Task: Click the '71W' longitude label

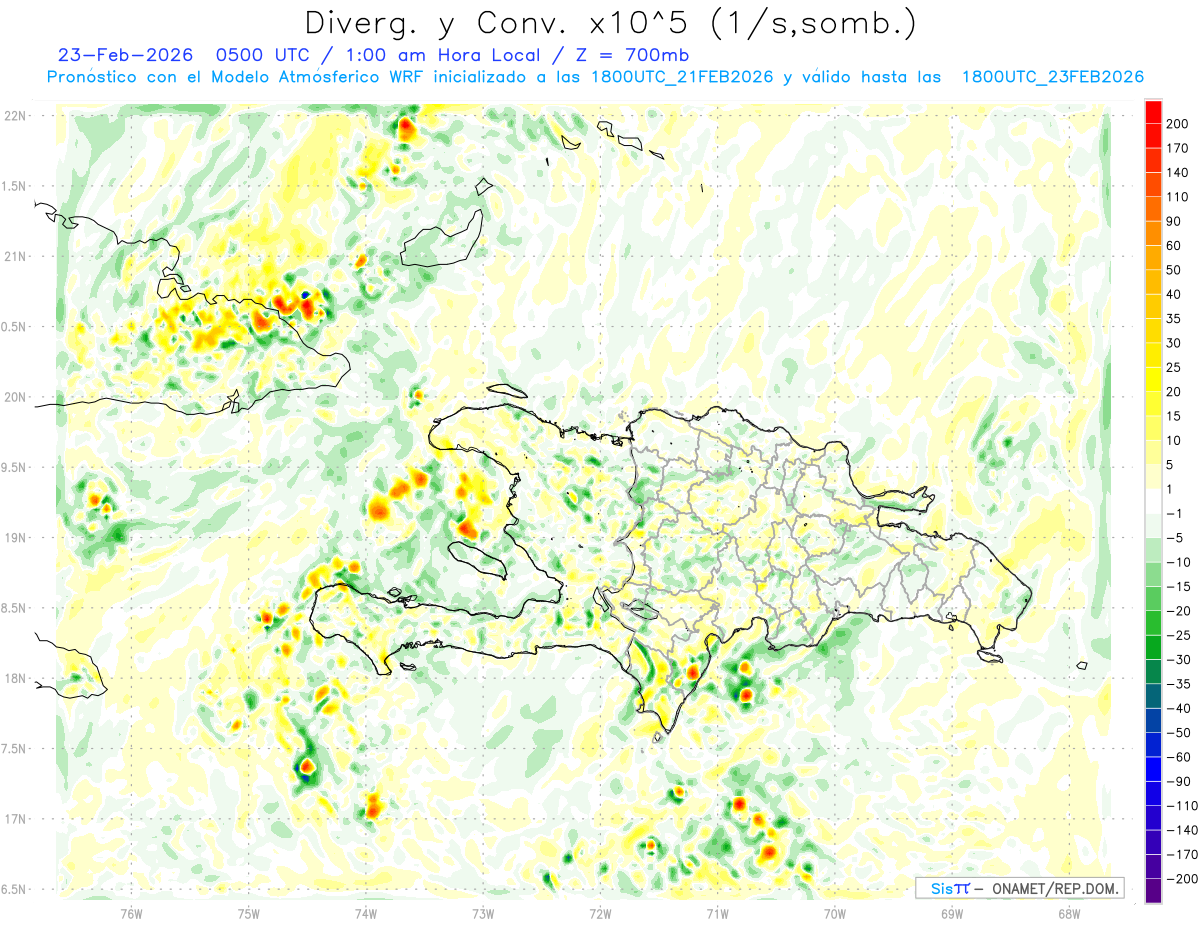Action: pyautogui.click(x=717, y=913)
